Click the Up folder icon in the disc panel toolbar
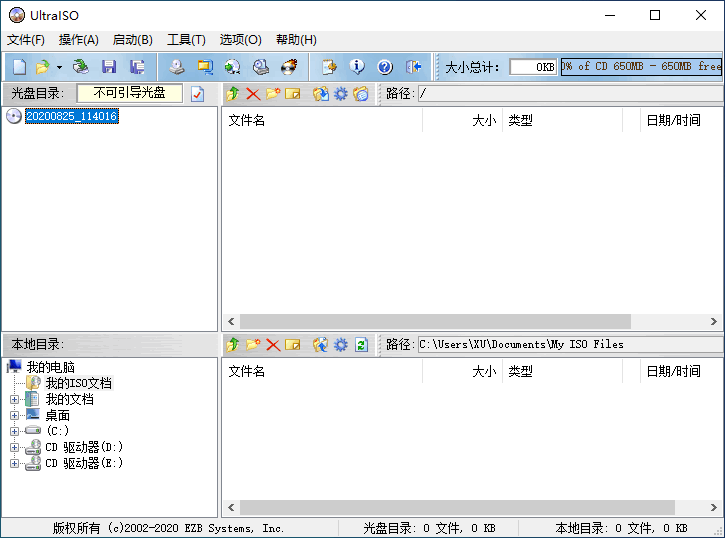This screenshot has height=538, width=725. coord(233,94)
